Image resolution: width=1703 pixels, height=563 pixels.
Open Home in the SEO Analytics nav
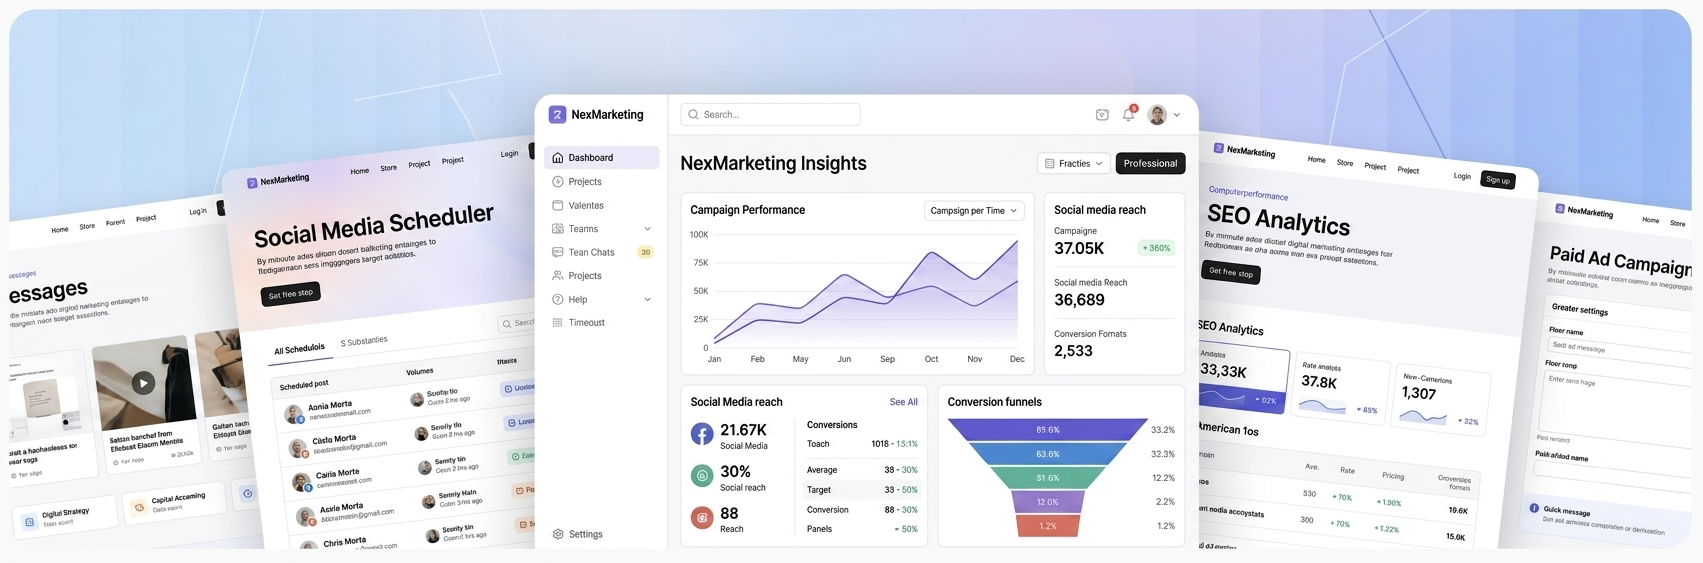click(x=1316, y=159)
